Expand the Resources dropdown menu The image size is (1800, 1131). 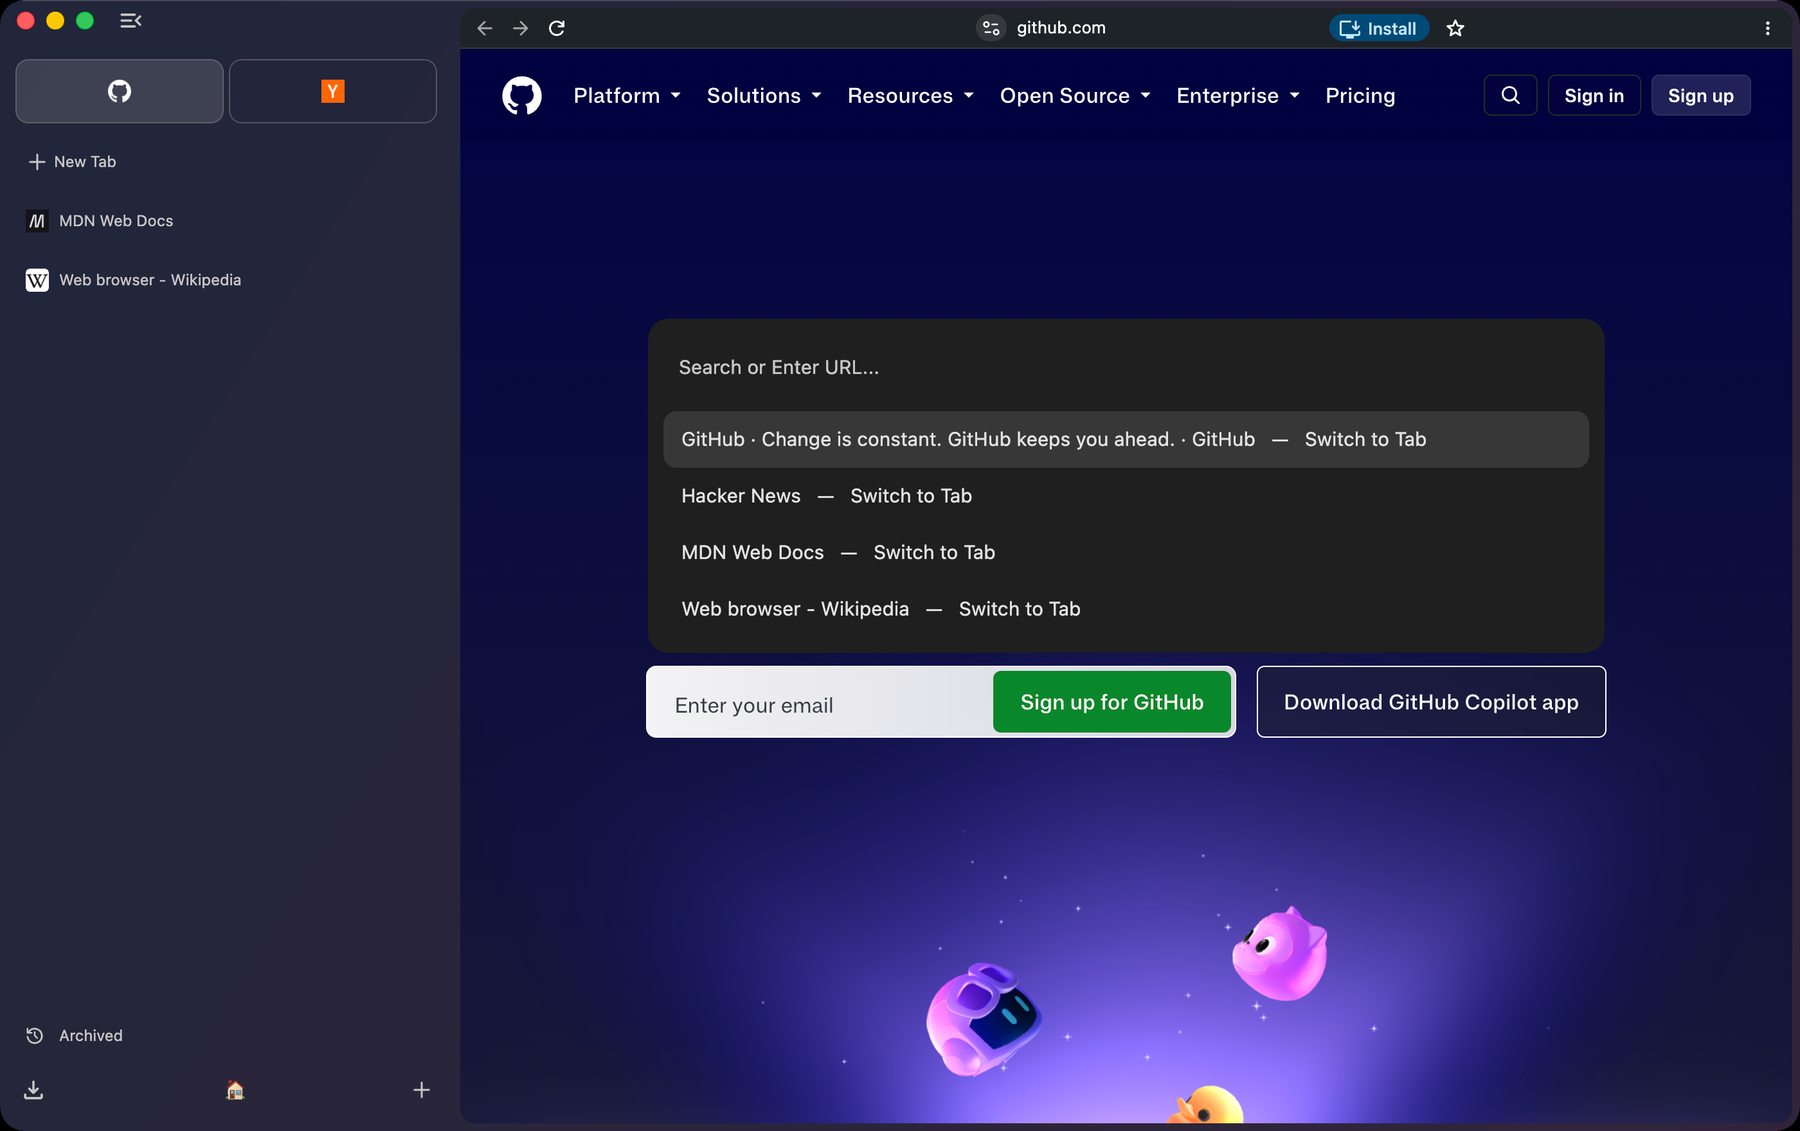tap(911, 96)
